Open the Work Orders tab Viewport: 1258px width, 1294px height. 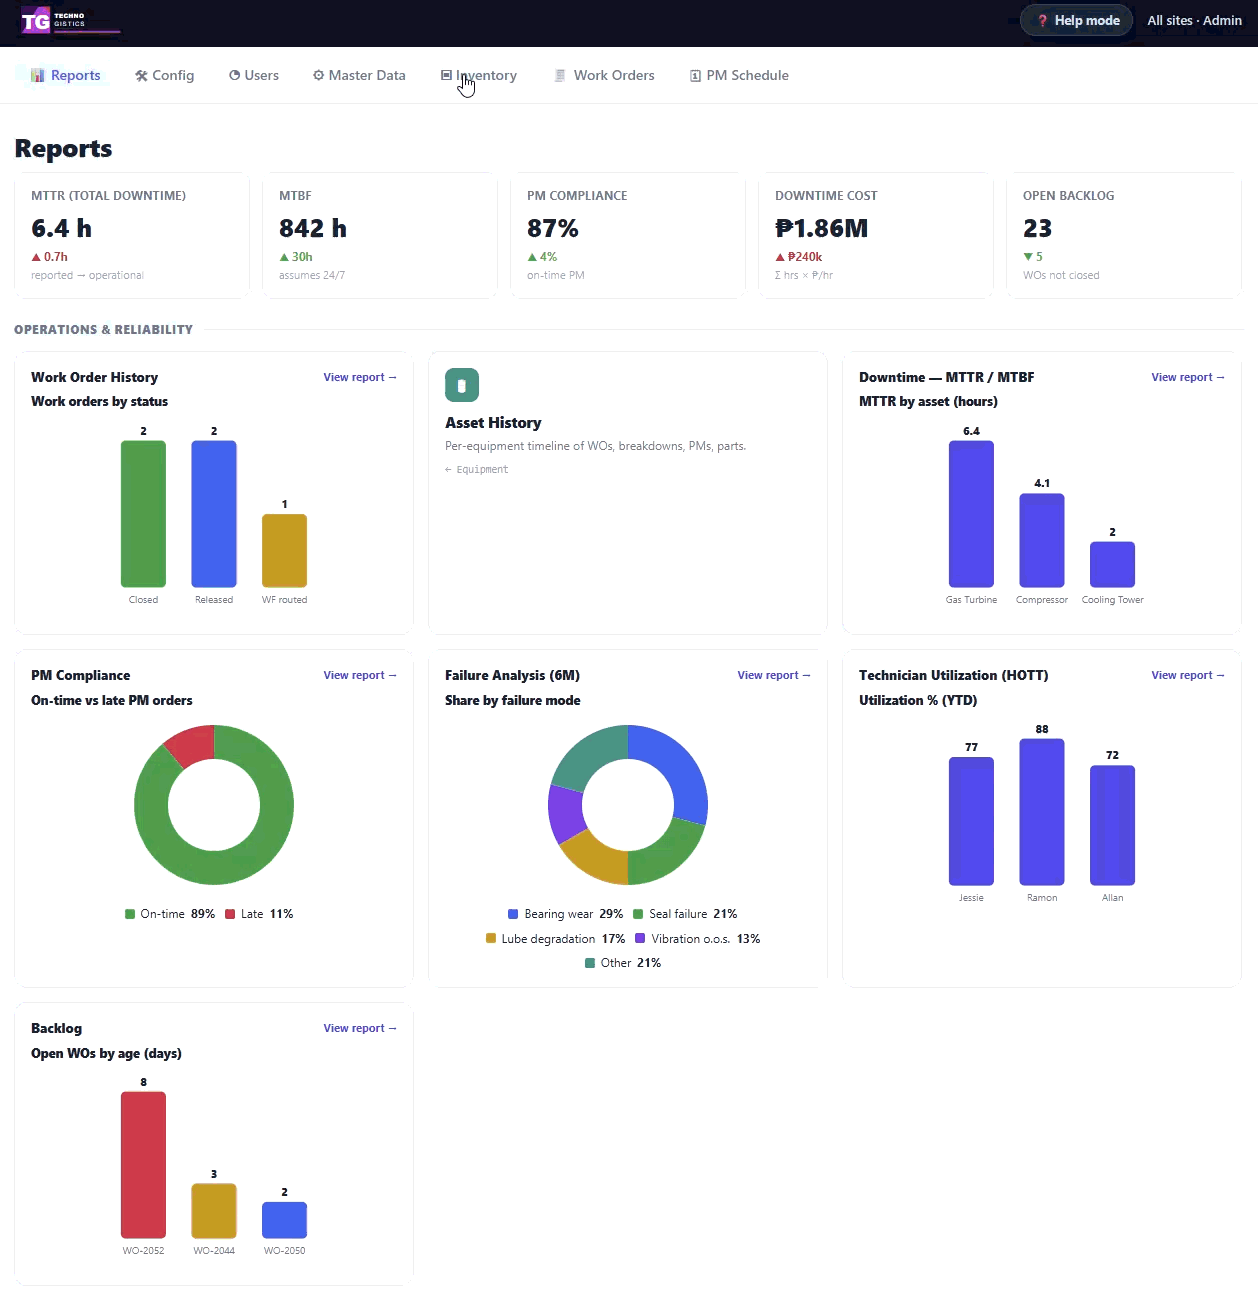tap(604, 75)
